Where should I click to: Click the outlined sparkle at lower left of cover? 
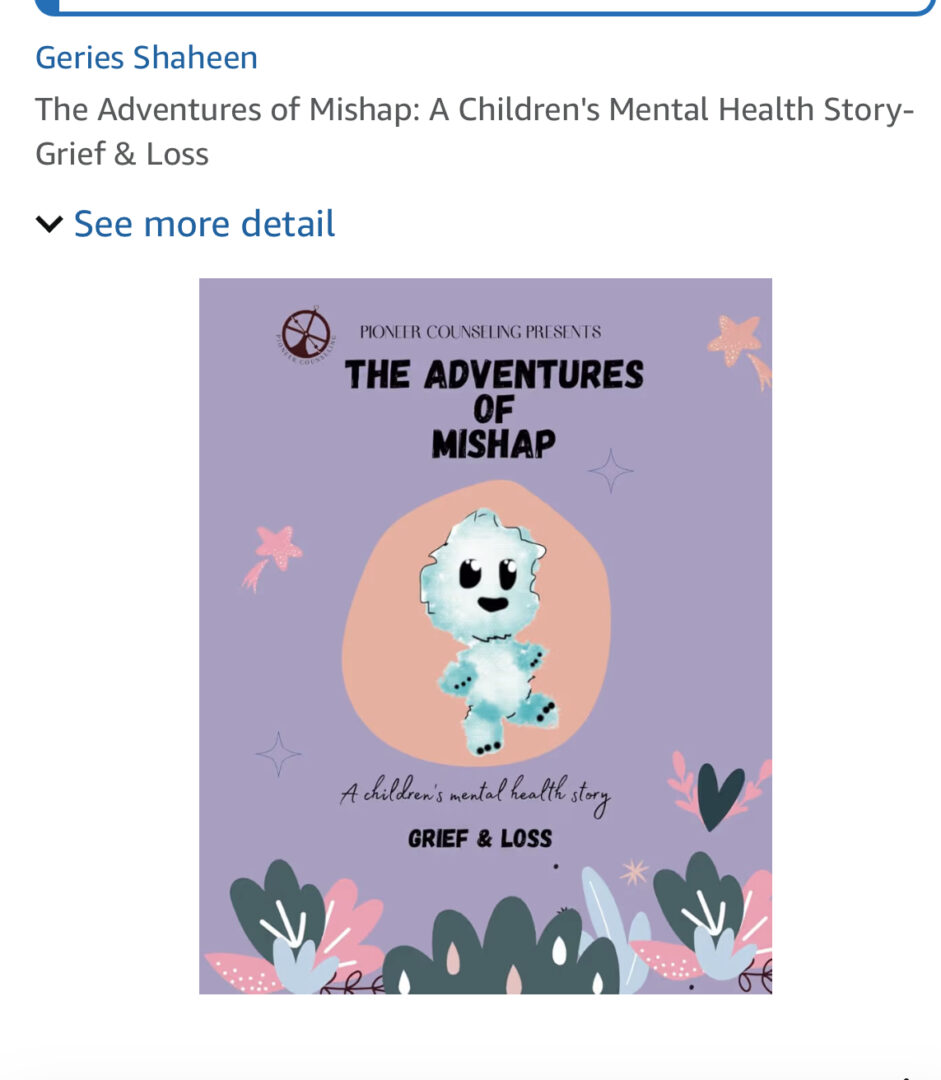pos(278,754)
